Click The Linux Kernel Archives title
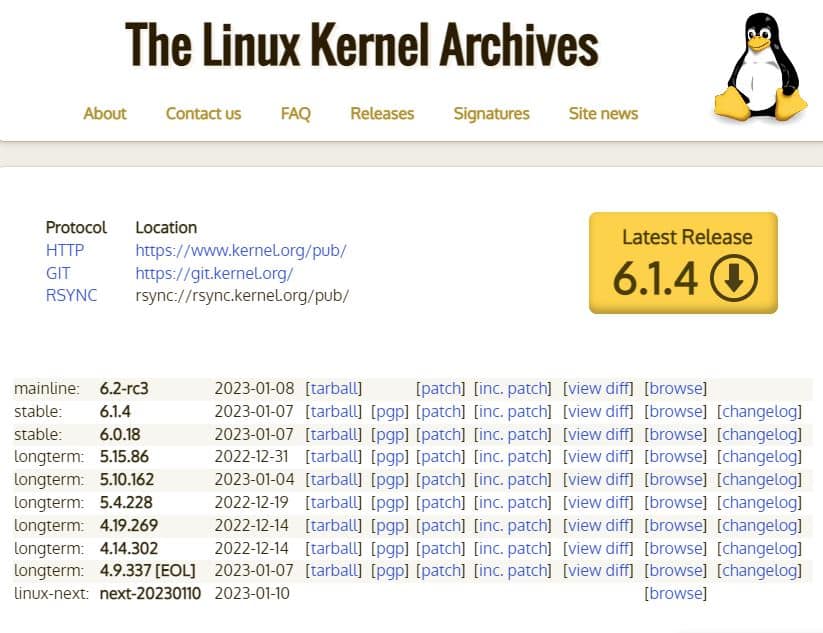The height and width of the screenshot is (633, 823). point(362,45)
